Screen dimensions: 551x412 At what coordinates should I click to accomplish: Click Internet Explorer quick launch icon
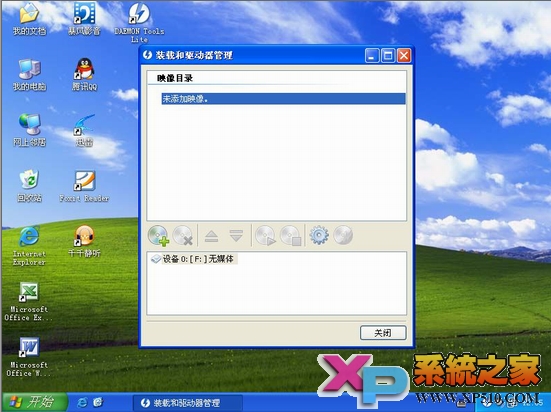[82, 402]
